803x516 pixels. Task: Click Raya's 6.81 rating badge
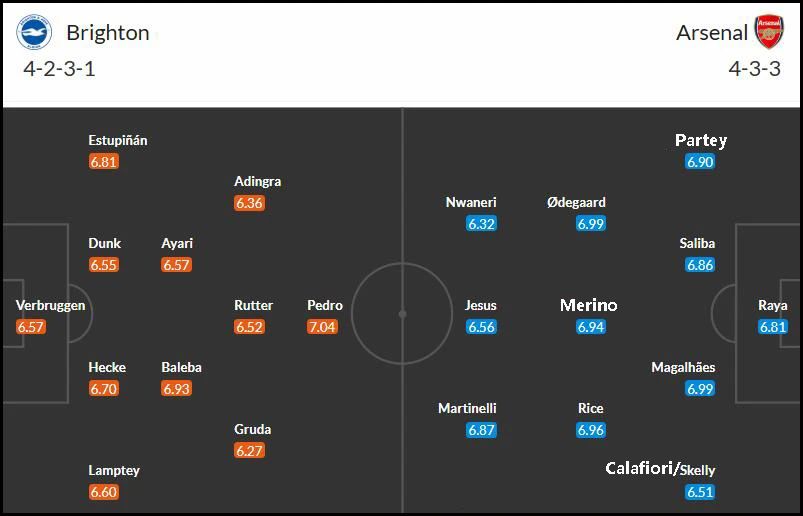pos(773,327)
